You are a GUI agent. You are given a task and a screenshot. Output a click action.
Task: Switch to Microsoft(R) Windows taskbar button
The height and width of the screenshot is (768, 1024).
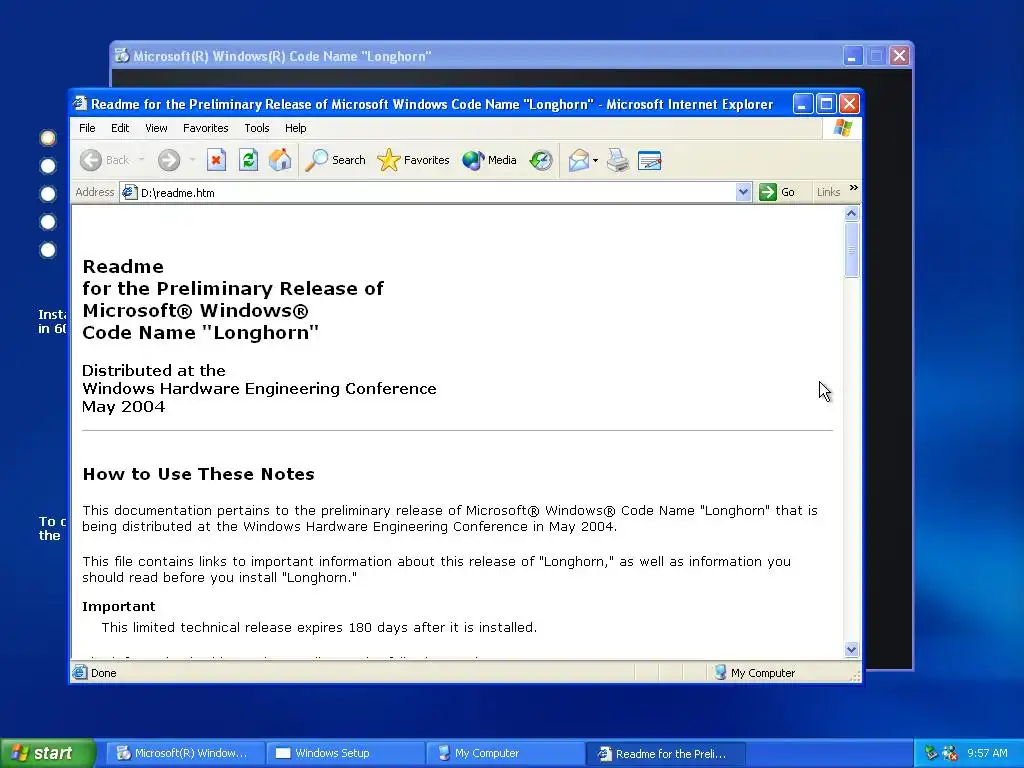[x=186, y=753]
